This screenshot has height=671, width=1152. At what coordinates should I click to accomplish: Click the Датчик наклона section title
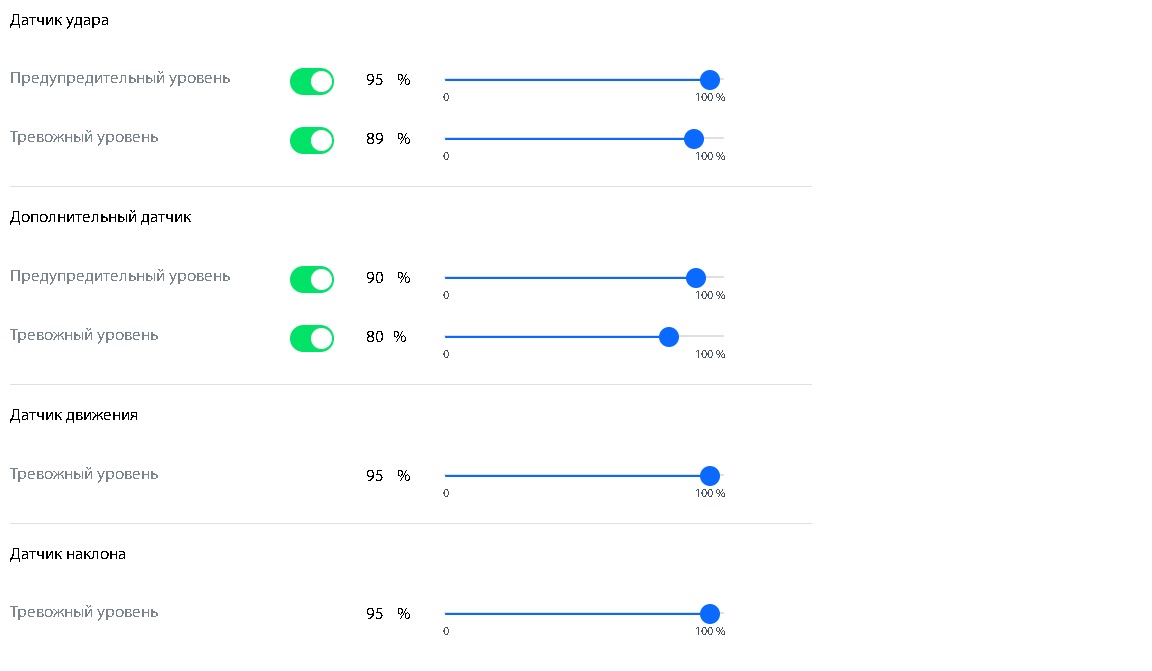(68, 554)
